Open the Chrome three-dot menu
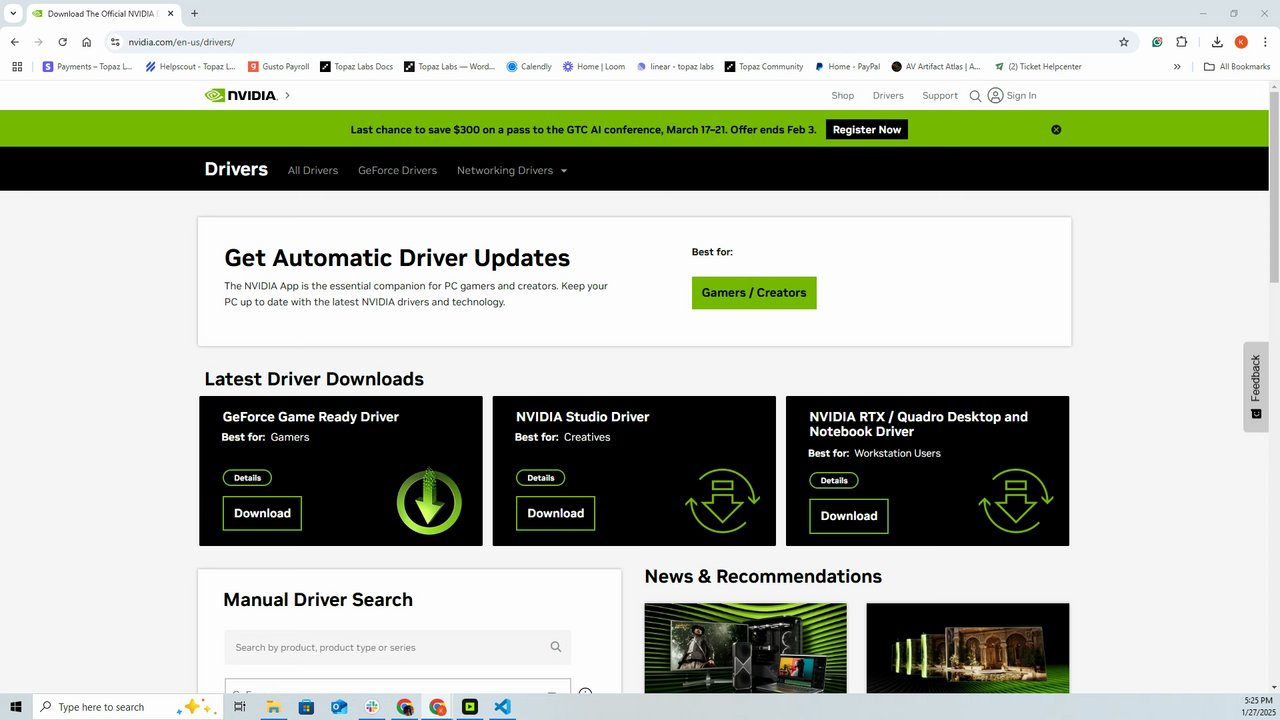This screenshot has width=1280, height=720. [x=1264, y=42]
